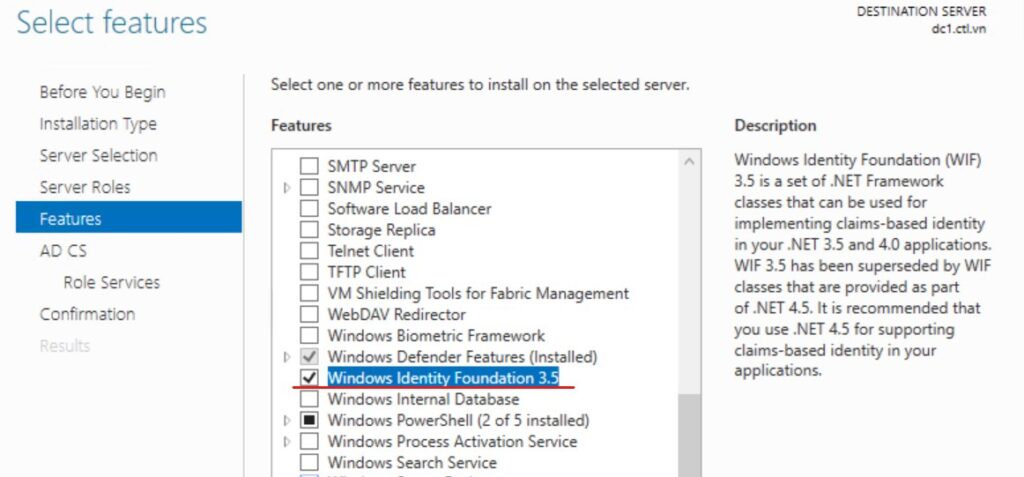Select the Windows Internal Database checkbox
The width and height of the screenshot is (1024, 477).
[310, 399]
